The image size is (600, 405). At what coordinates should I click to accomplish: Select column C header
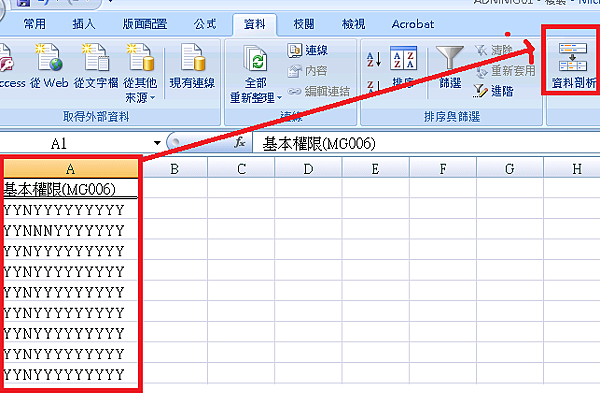(x=241, y=169)
